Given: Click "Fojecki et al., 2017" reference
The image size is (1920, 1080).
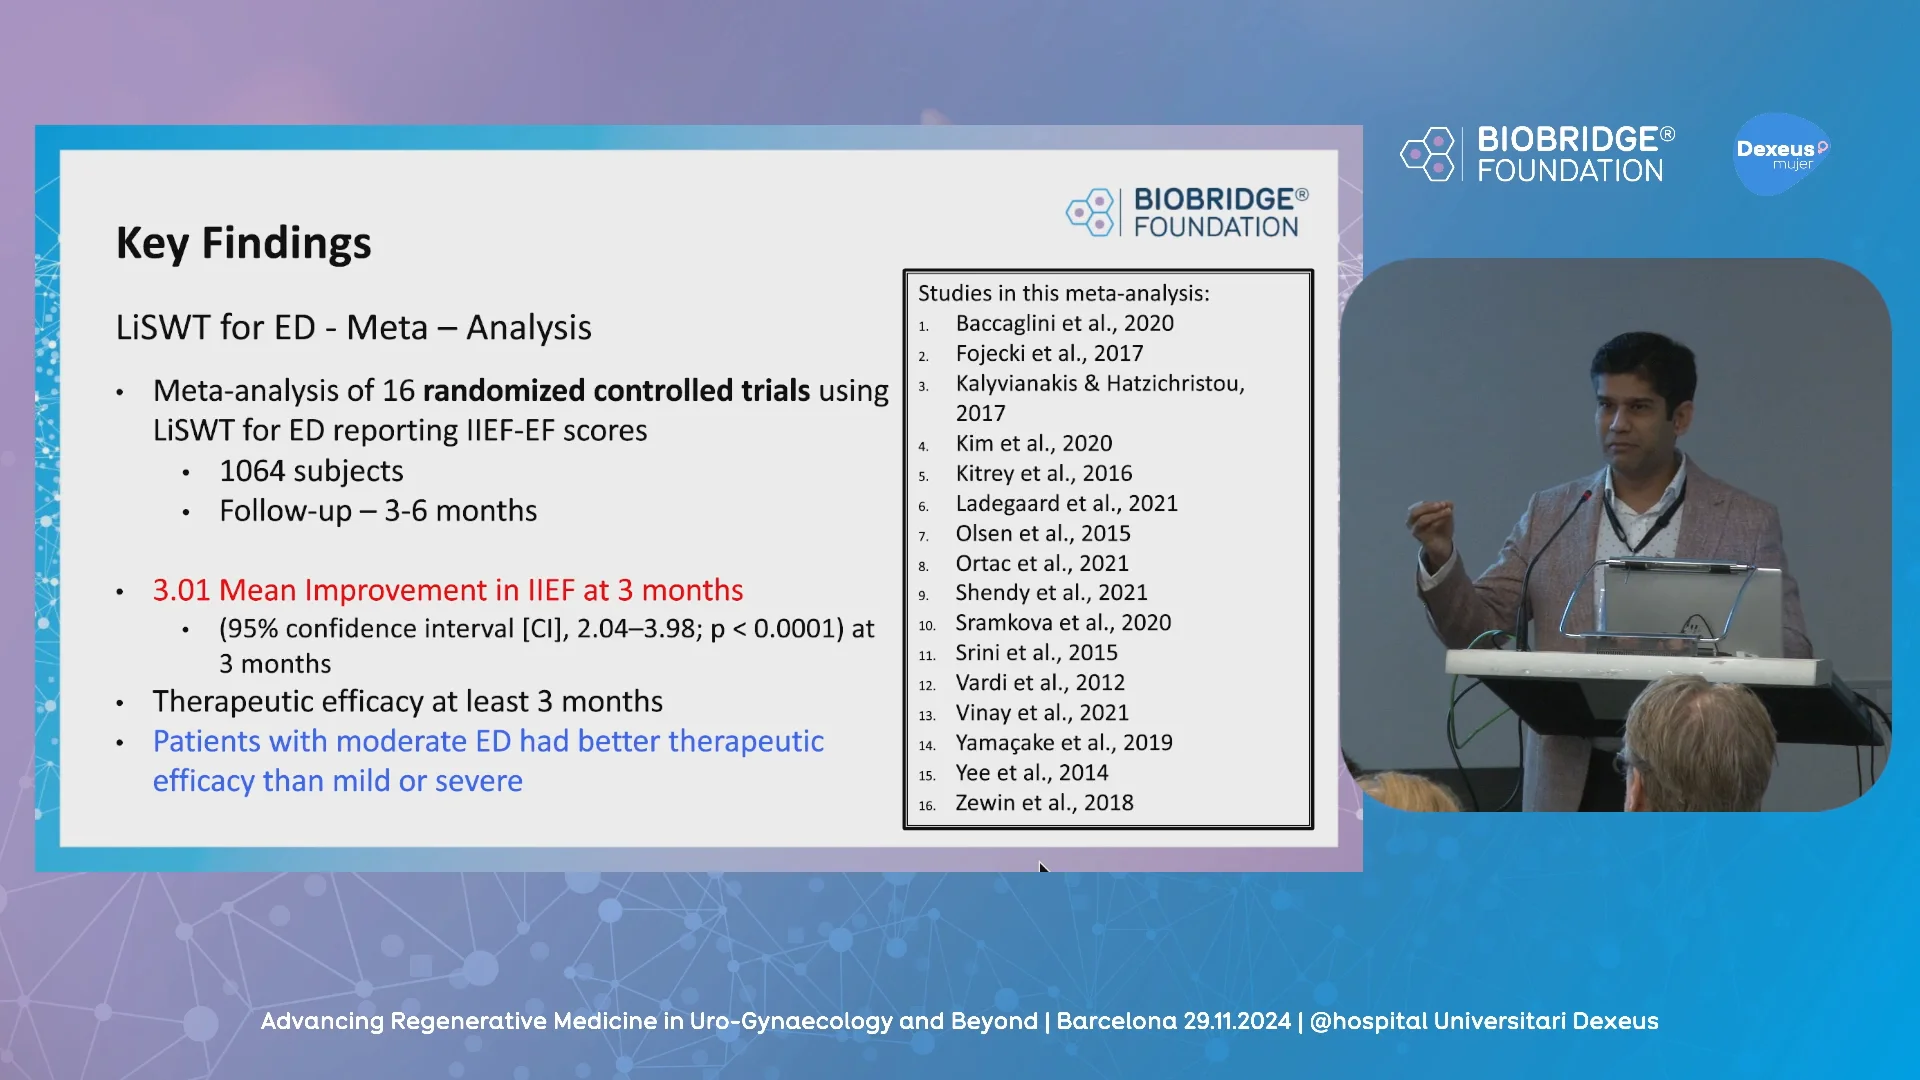Looking at the screenshot, I should click(x=1049, y=353).
